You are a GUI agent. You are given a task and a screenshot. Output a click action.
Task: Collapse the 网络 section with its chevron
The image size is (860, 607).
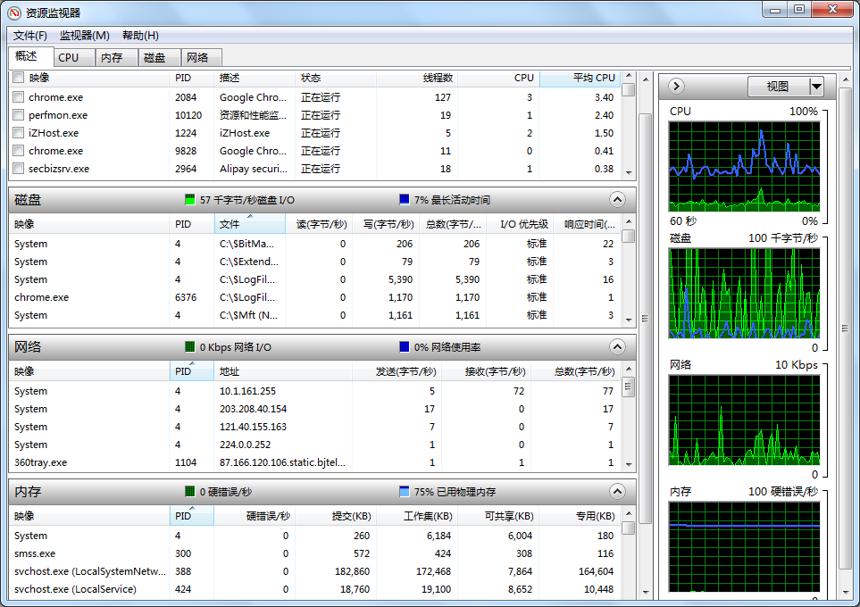[617, 347]
